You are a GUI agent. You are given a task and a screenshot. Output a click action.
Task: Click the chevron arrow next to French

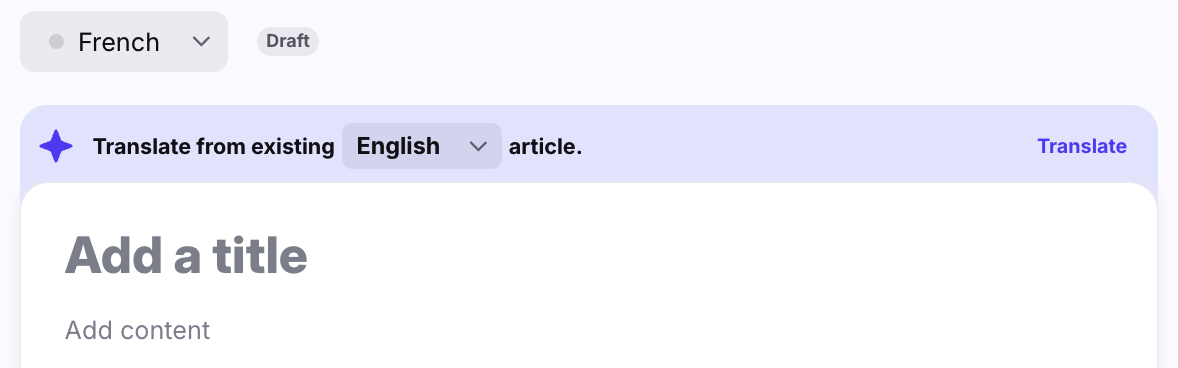tap(201, 41)
